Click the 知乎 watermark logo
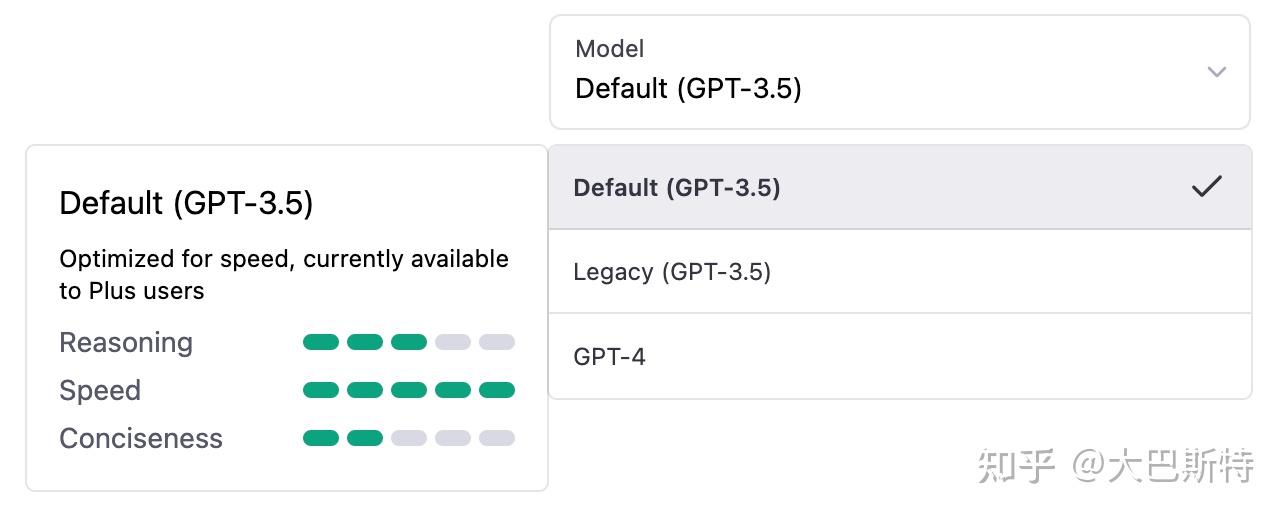The image size is (1286, 518). [1016, 467]
